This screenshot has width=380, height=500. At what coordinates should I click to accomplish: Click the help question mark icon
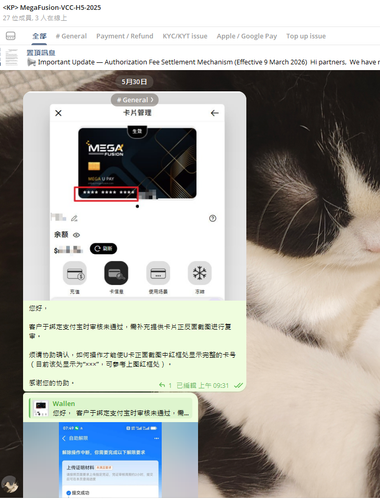point(212,218)
